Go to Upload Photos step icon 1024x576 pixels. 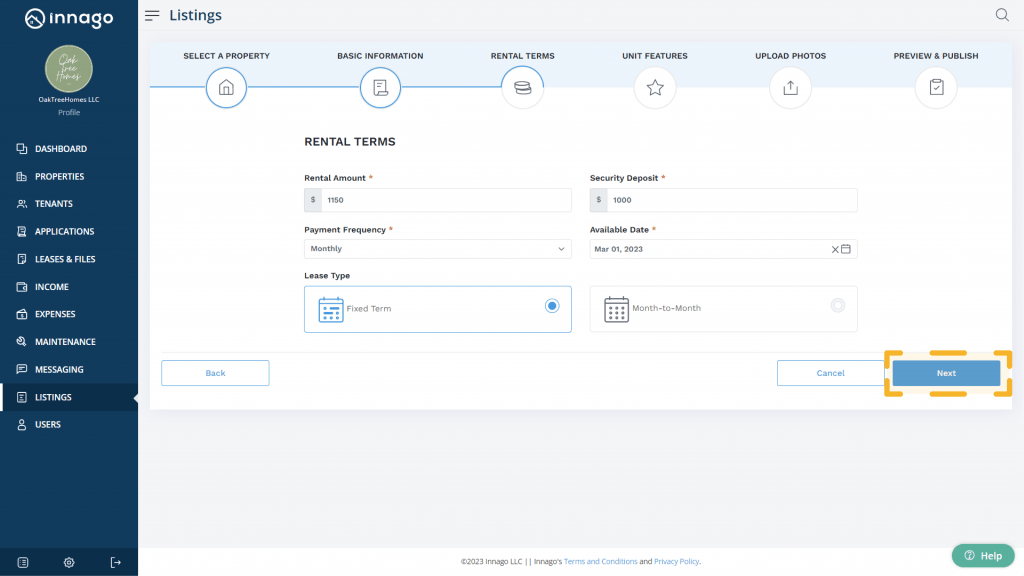(x=790, y=88)
